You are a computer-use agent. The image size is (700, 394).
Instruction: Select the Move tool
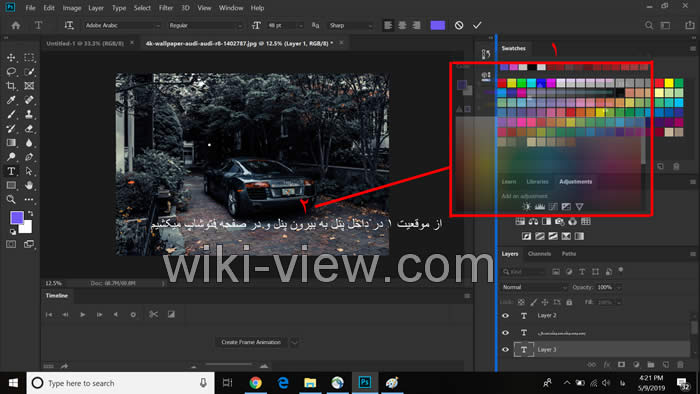tap(11, 58)
